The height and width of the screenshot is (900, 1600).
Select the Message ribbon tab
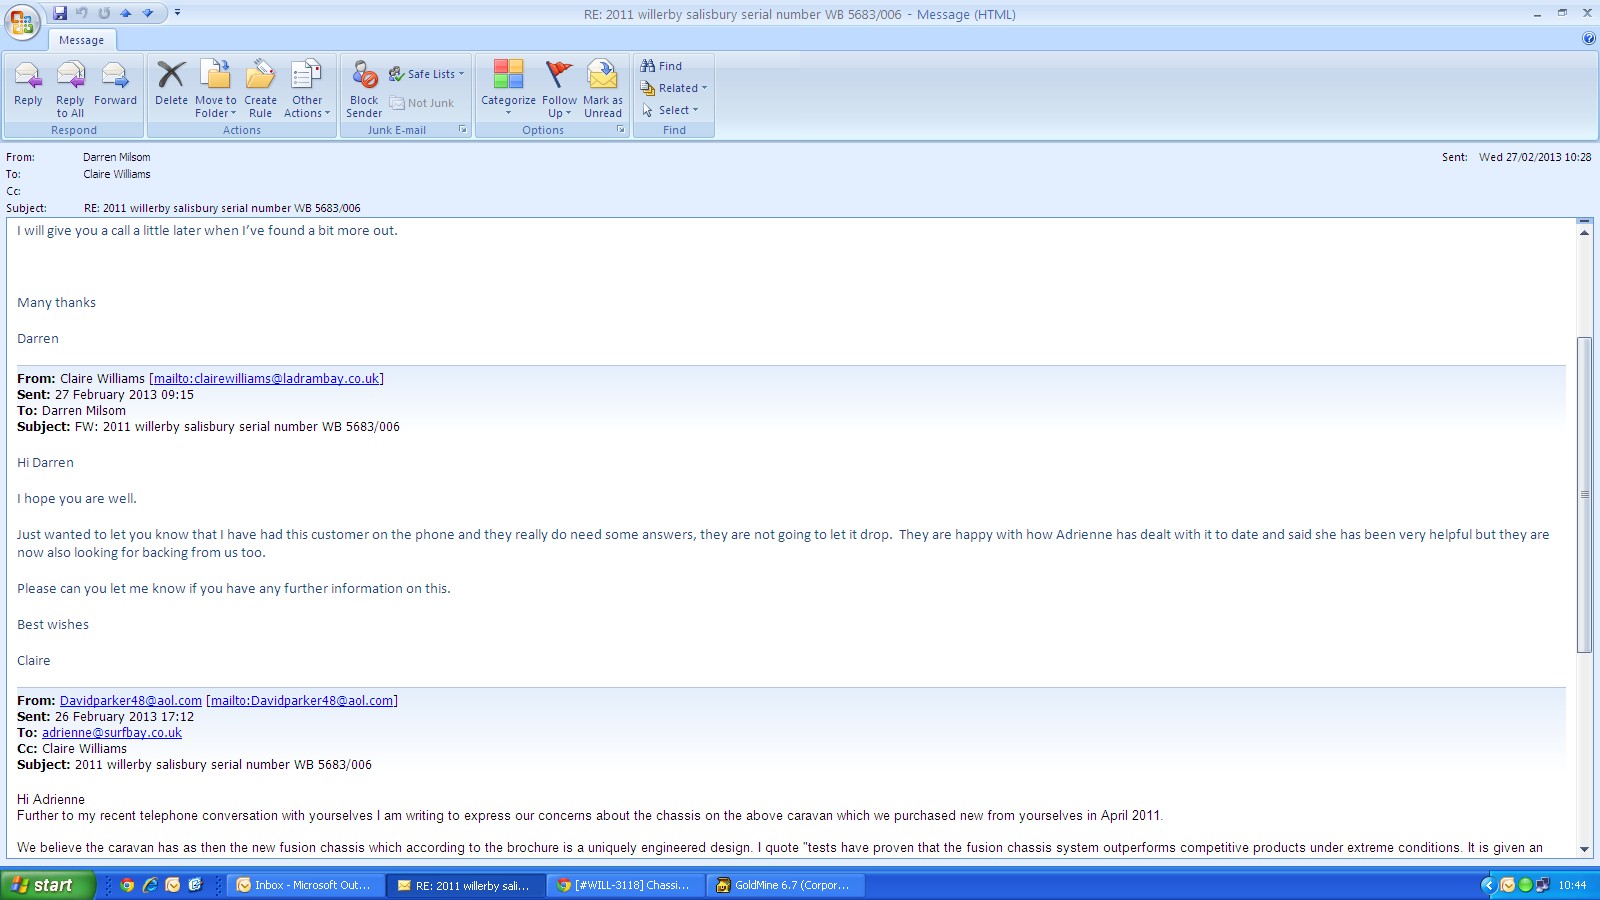coord(81,40)
